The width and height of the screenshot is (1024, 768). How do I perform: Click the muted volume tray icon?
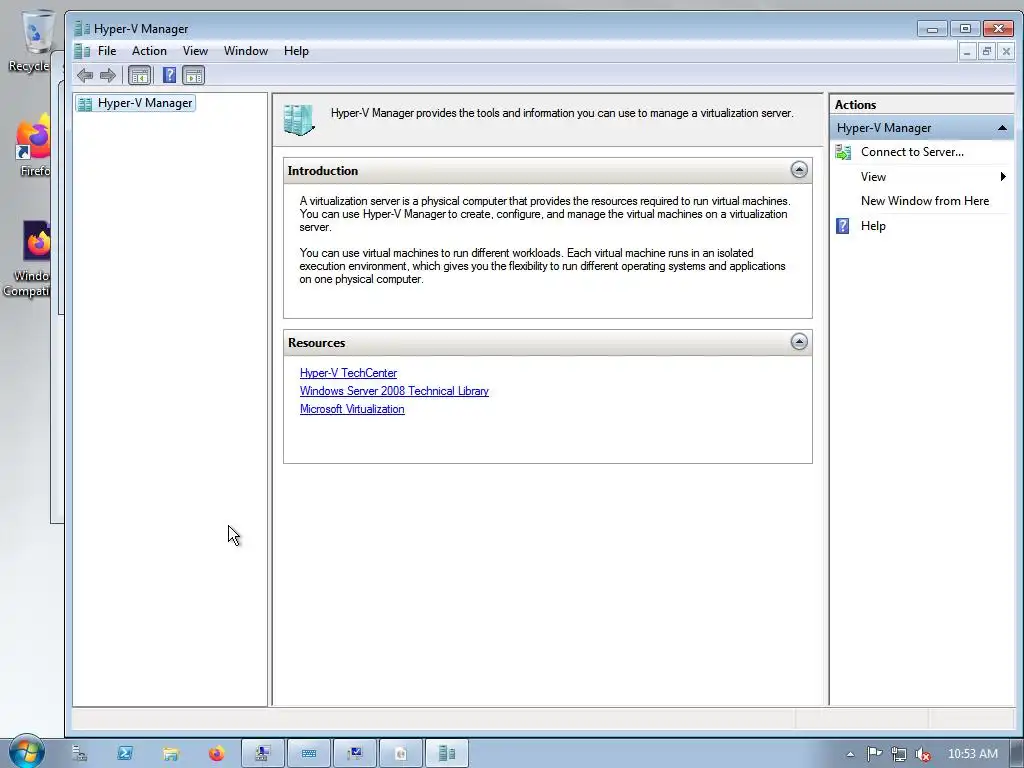[x=923, y=754]
